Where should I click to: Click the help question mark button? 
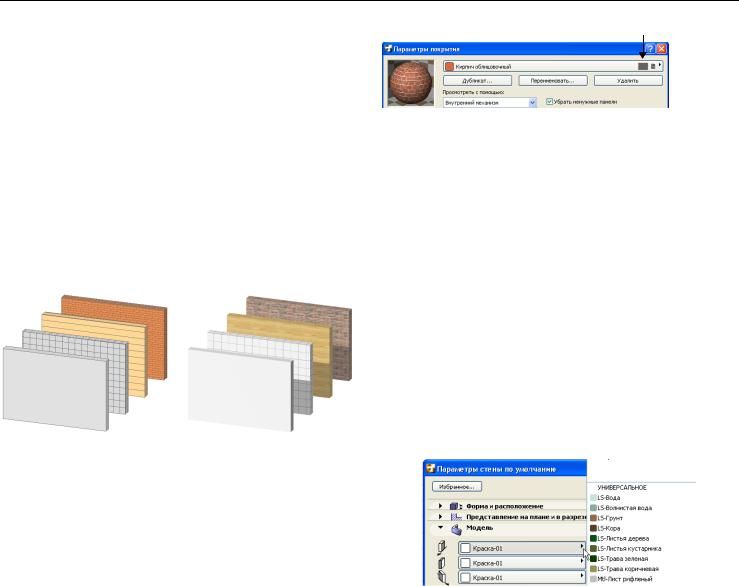tap(650, 49)
